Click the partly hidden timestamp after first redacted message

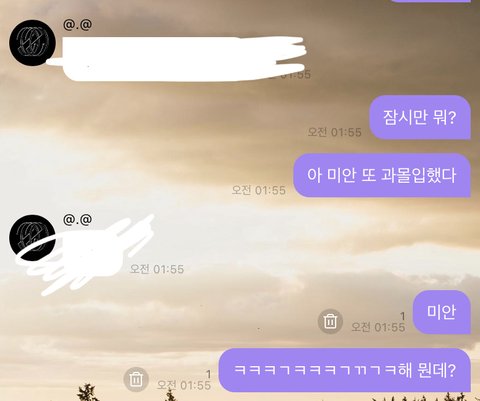click(x=293, y=75)
